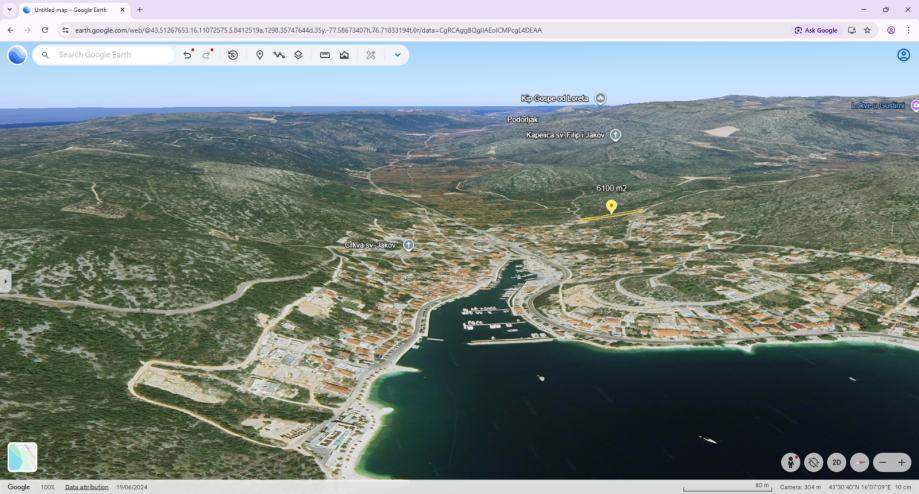Click the 6100 m2 label
Viewport: 919px width, 494px height.
tap(611, 188)
